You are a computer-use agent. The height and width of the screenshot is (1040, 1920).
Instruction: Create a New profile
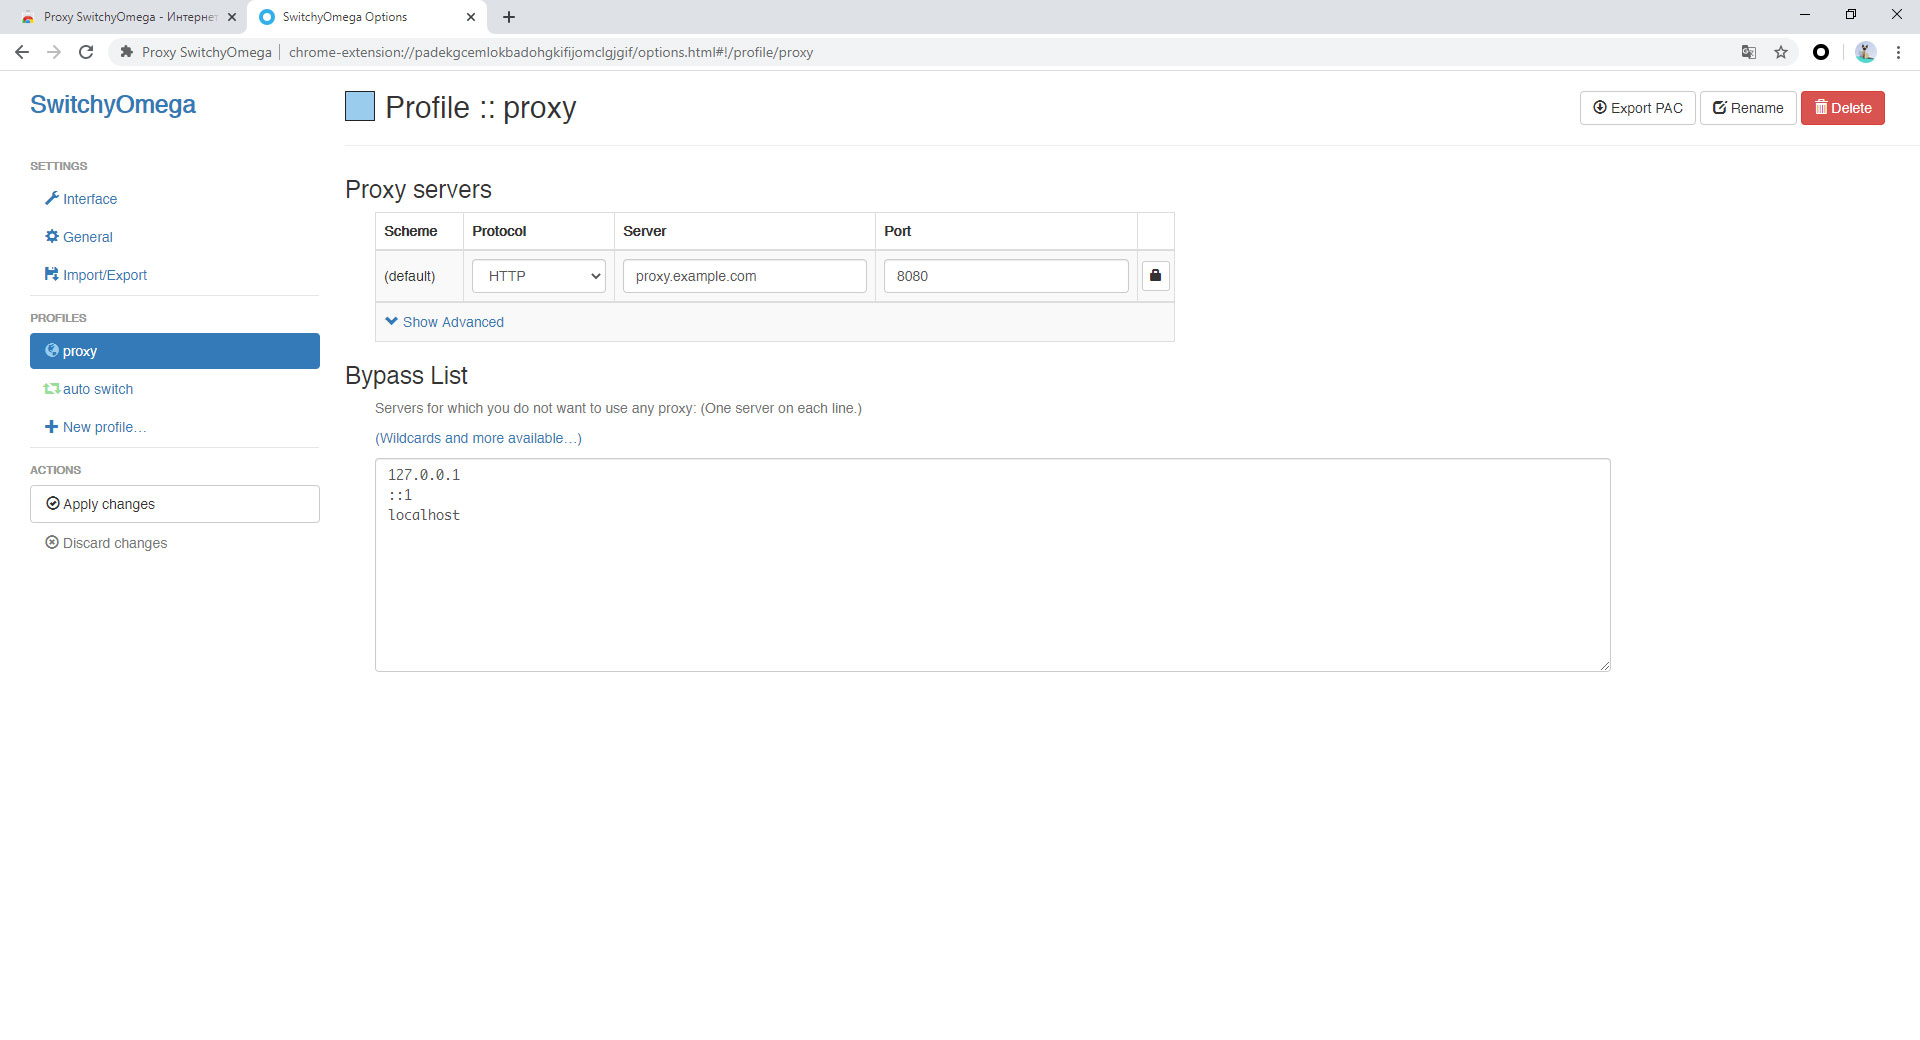tap(96, 427)
